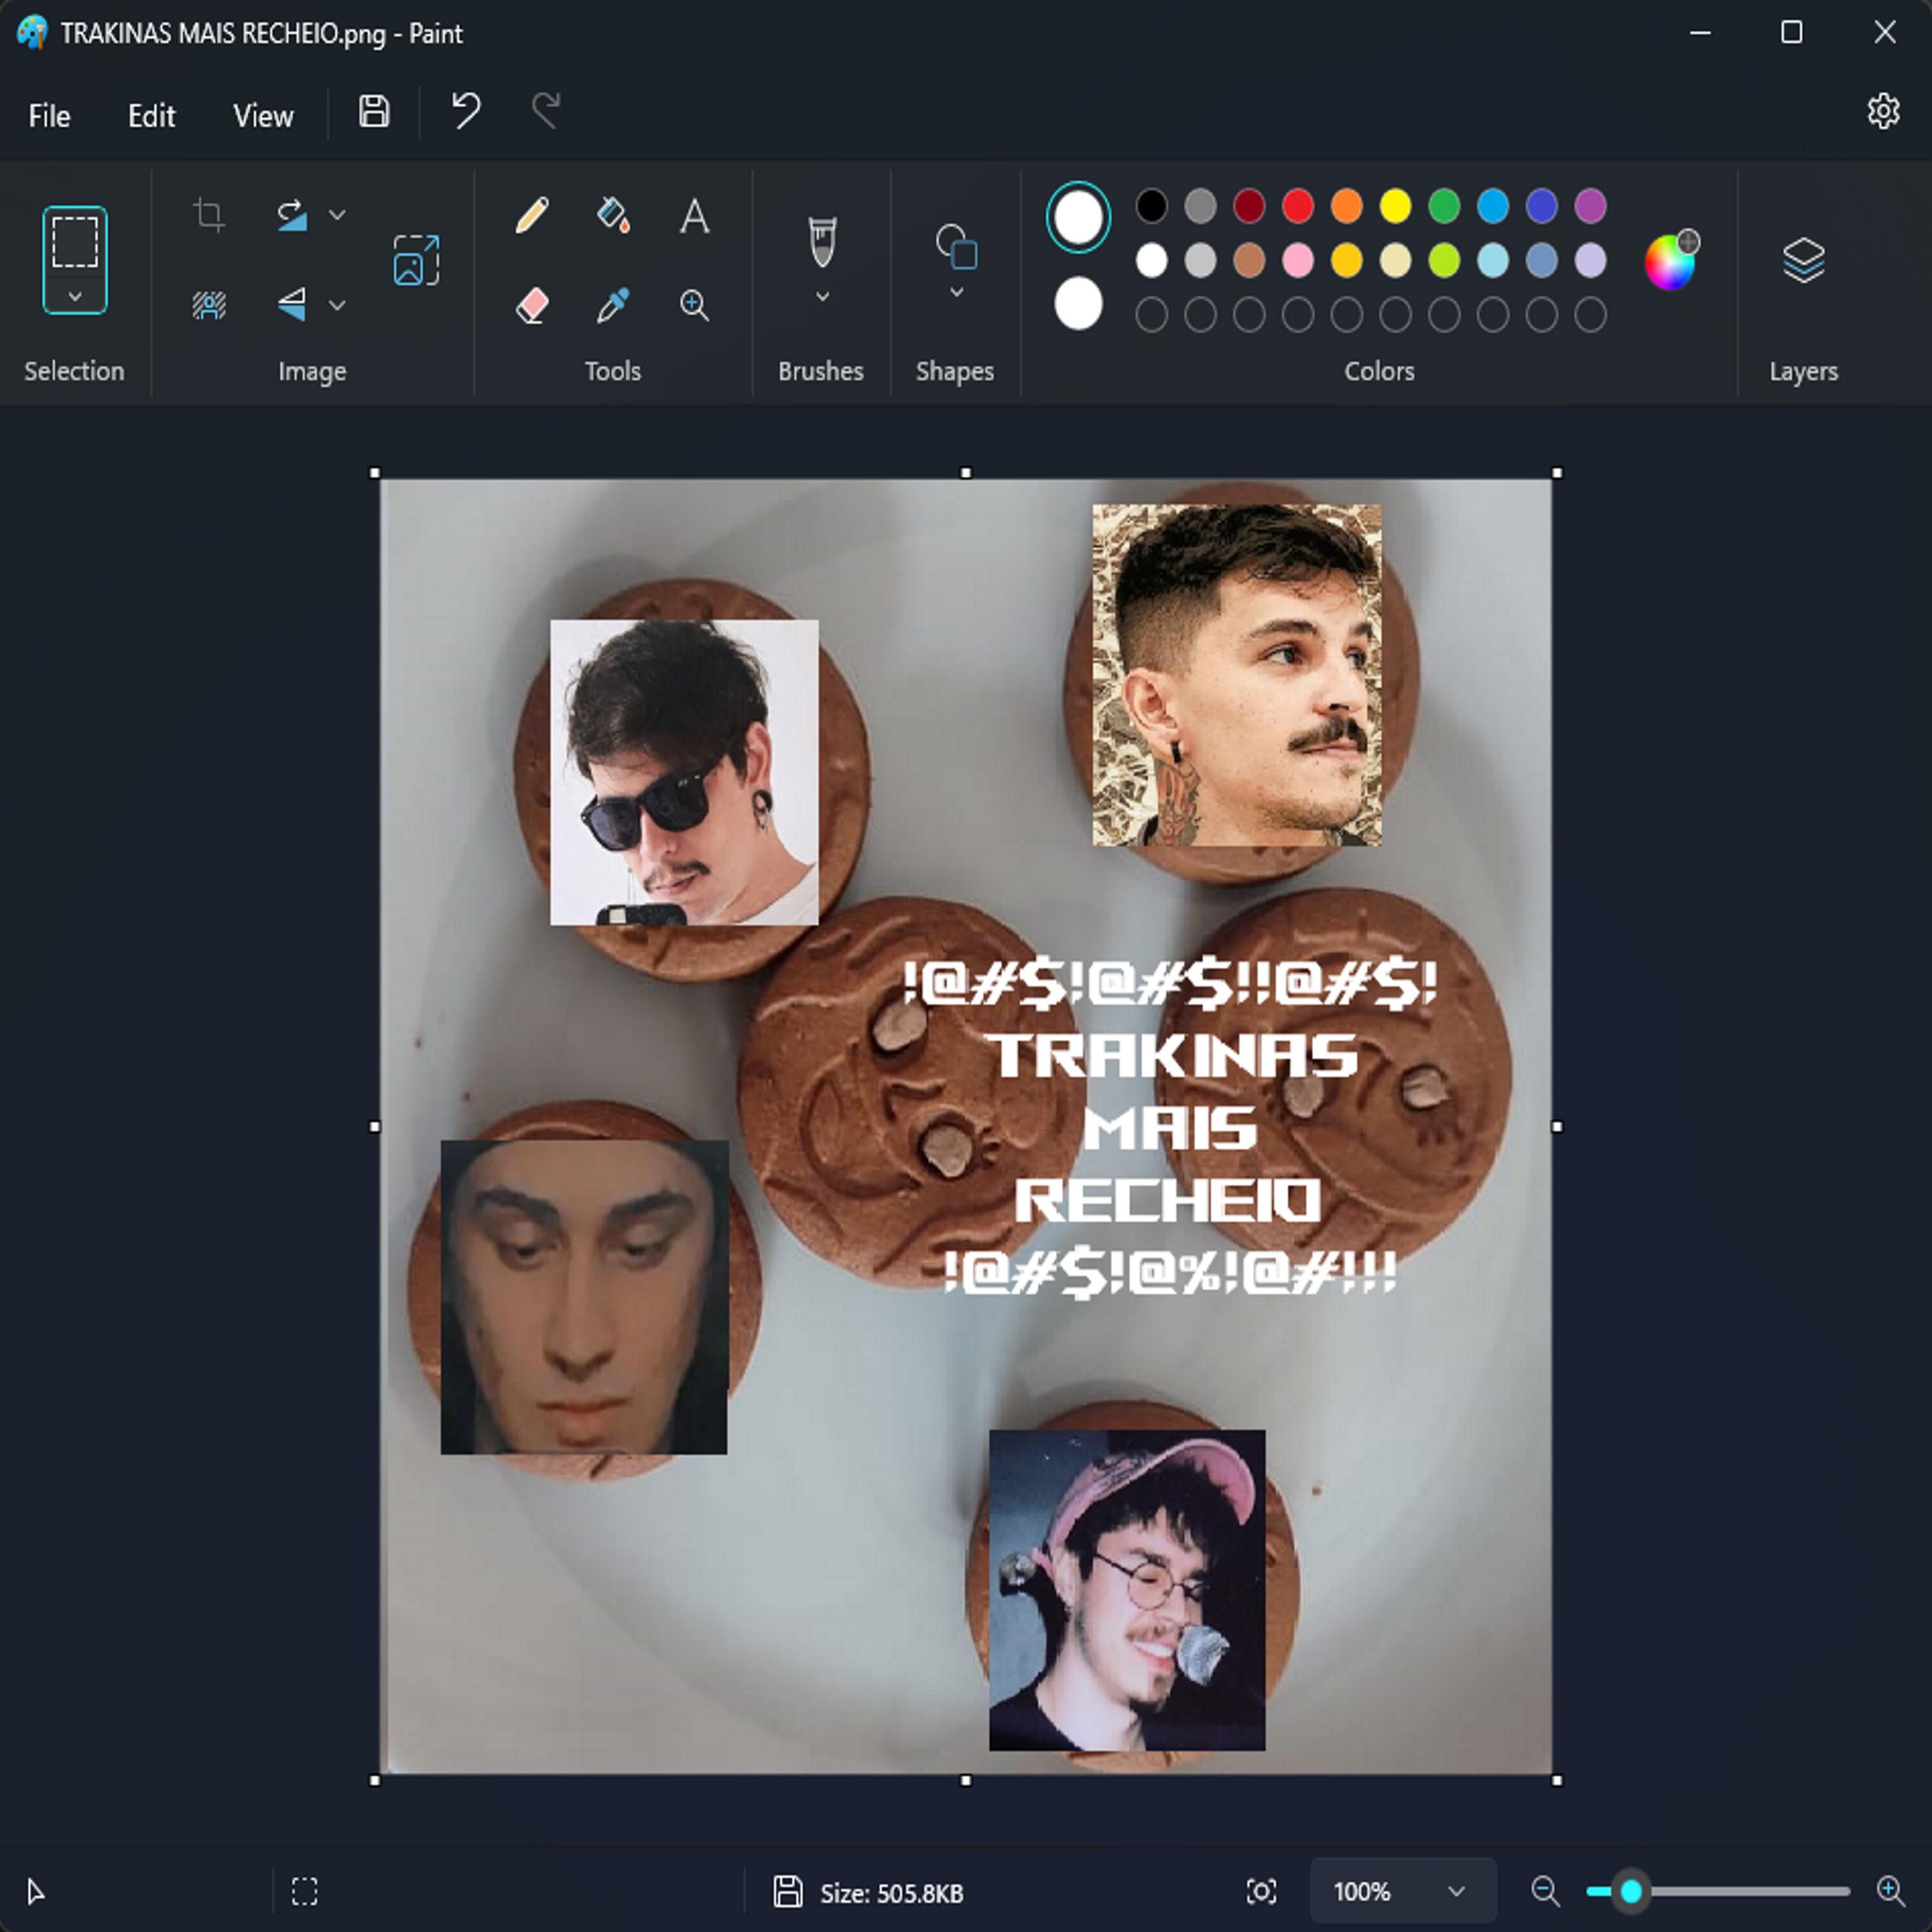1932x1932 pixels.
Task: Click the zoom slider handle
Action: tap(1631, 1891)
